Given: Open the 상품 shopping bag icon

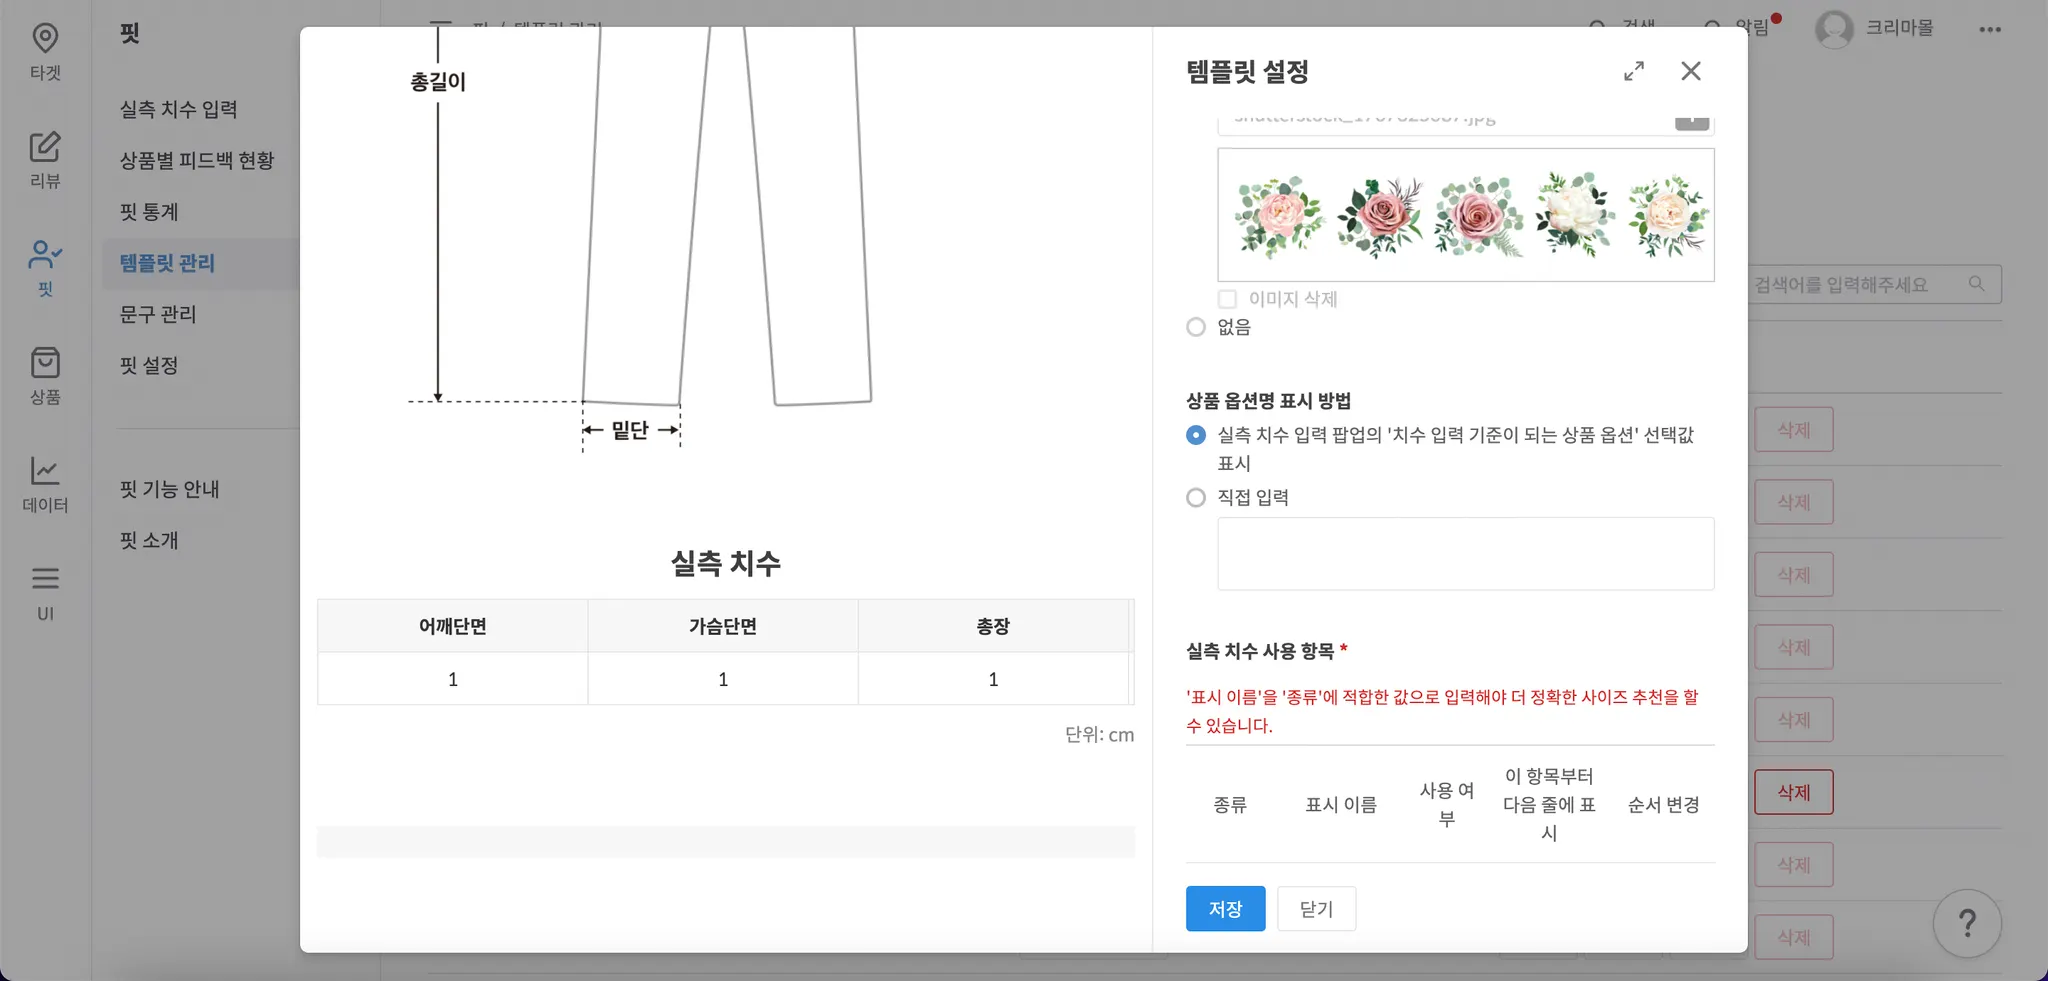Looking at the screenshot, I should coord(45,374).
